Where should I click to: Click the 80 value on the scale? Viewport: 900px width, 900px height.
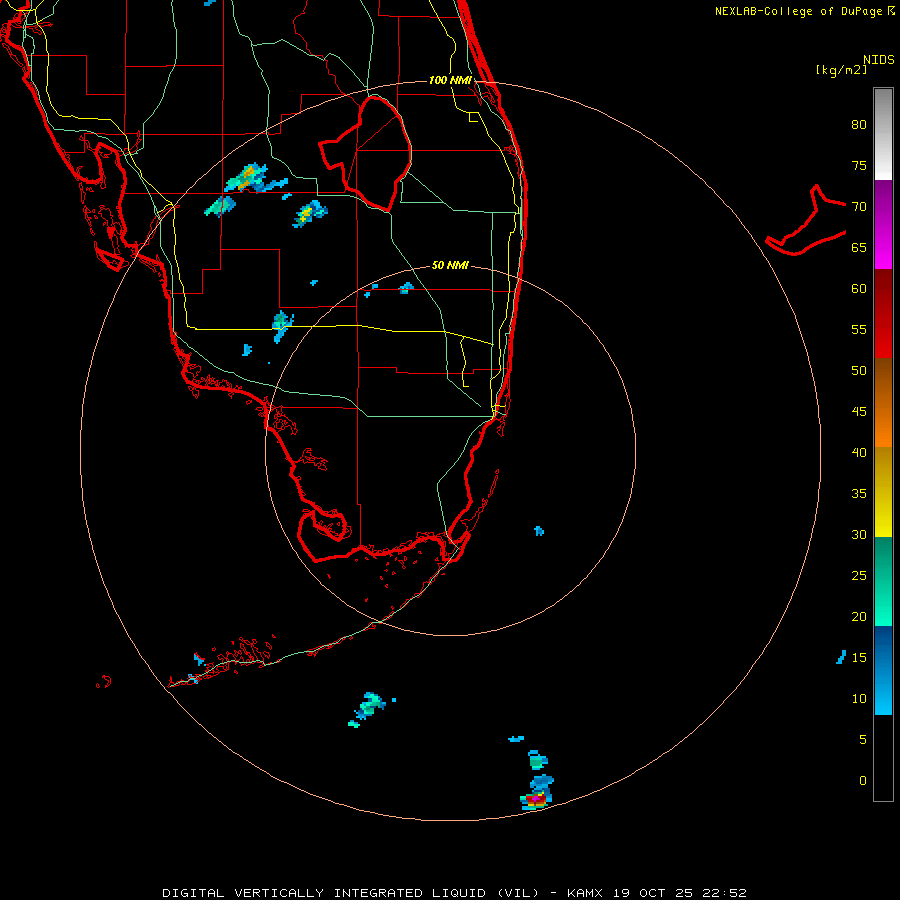859,125
